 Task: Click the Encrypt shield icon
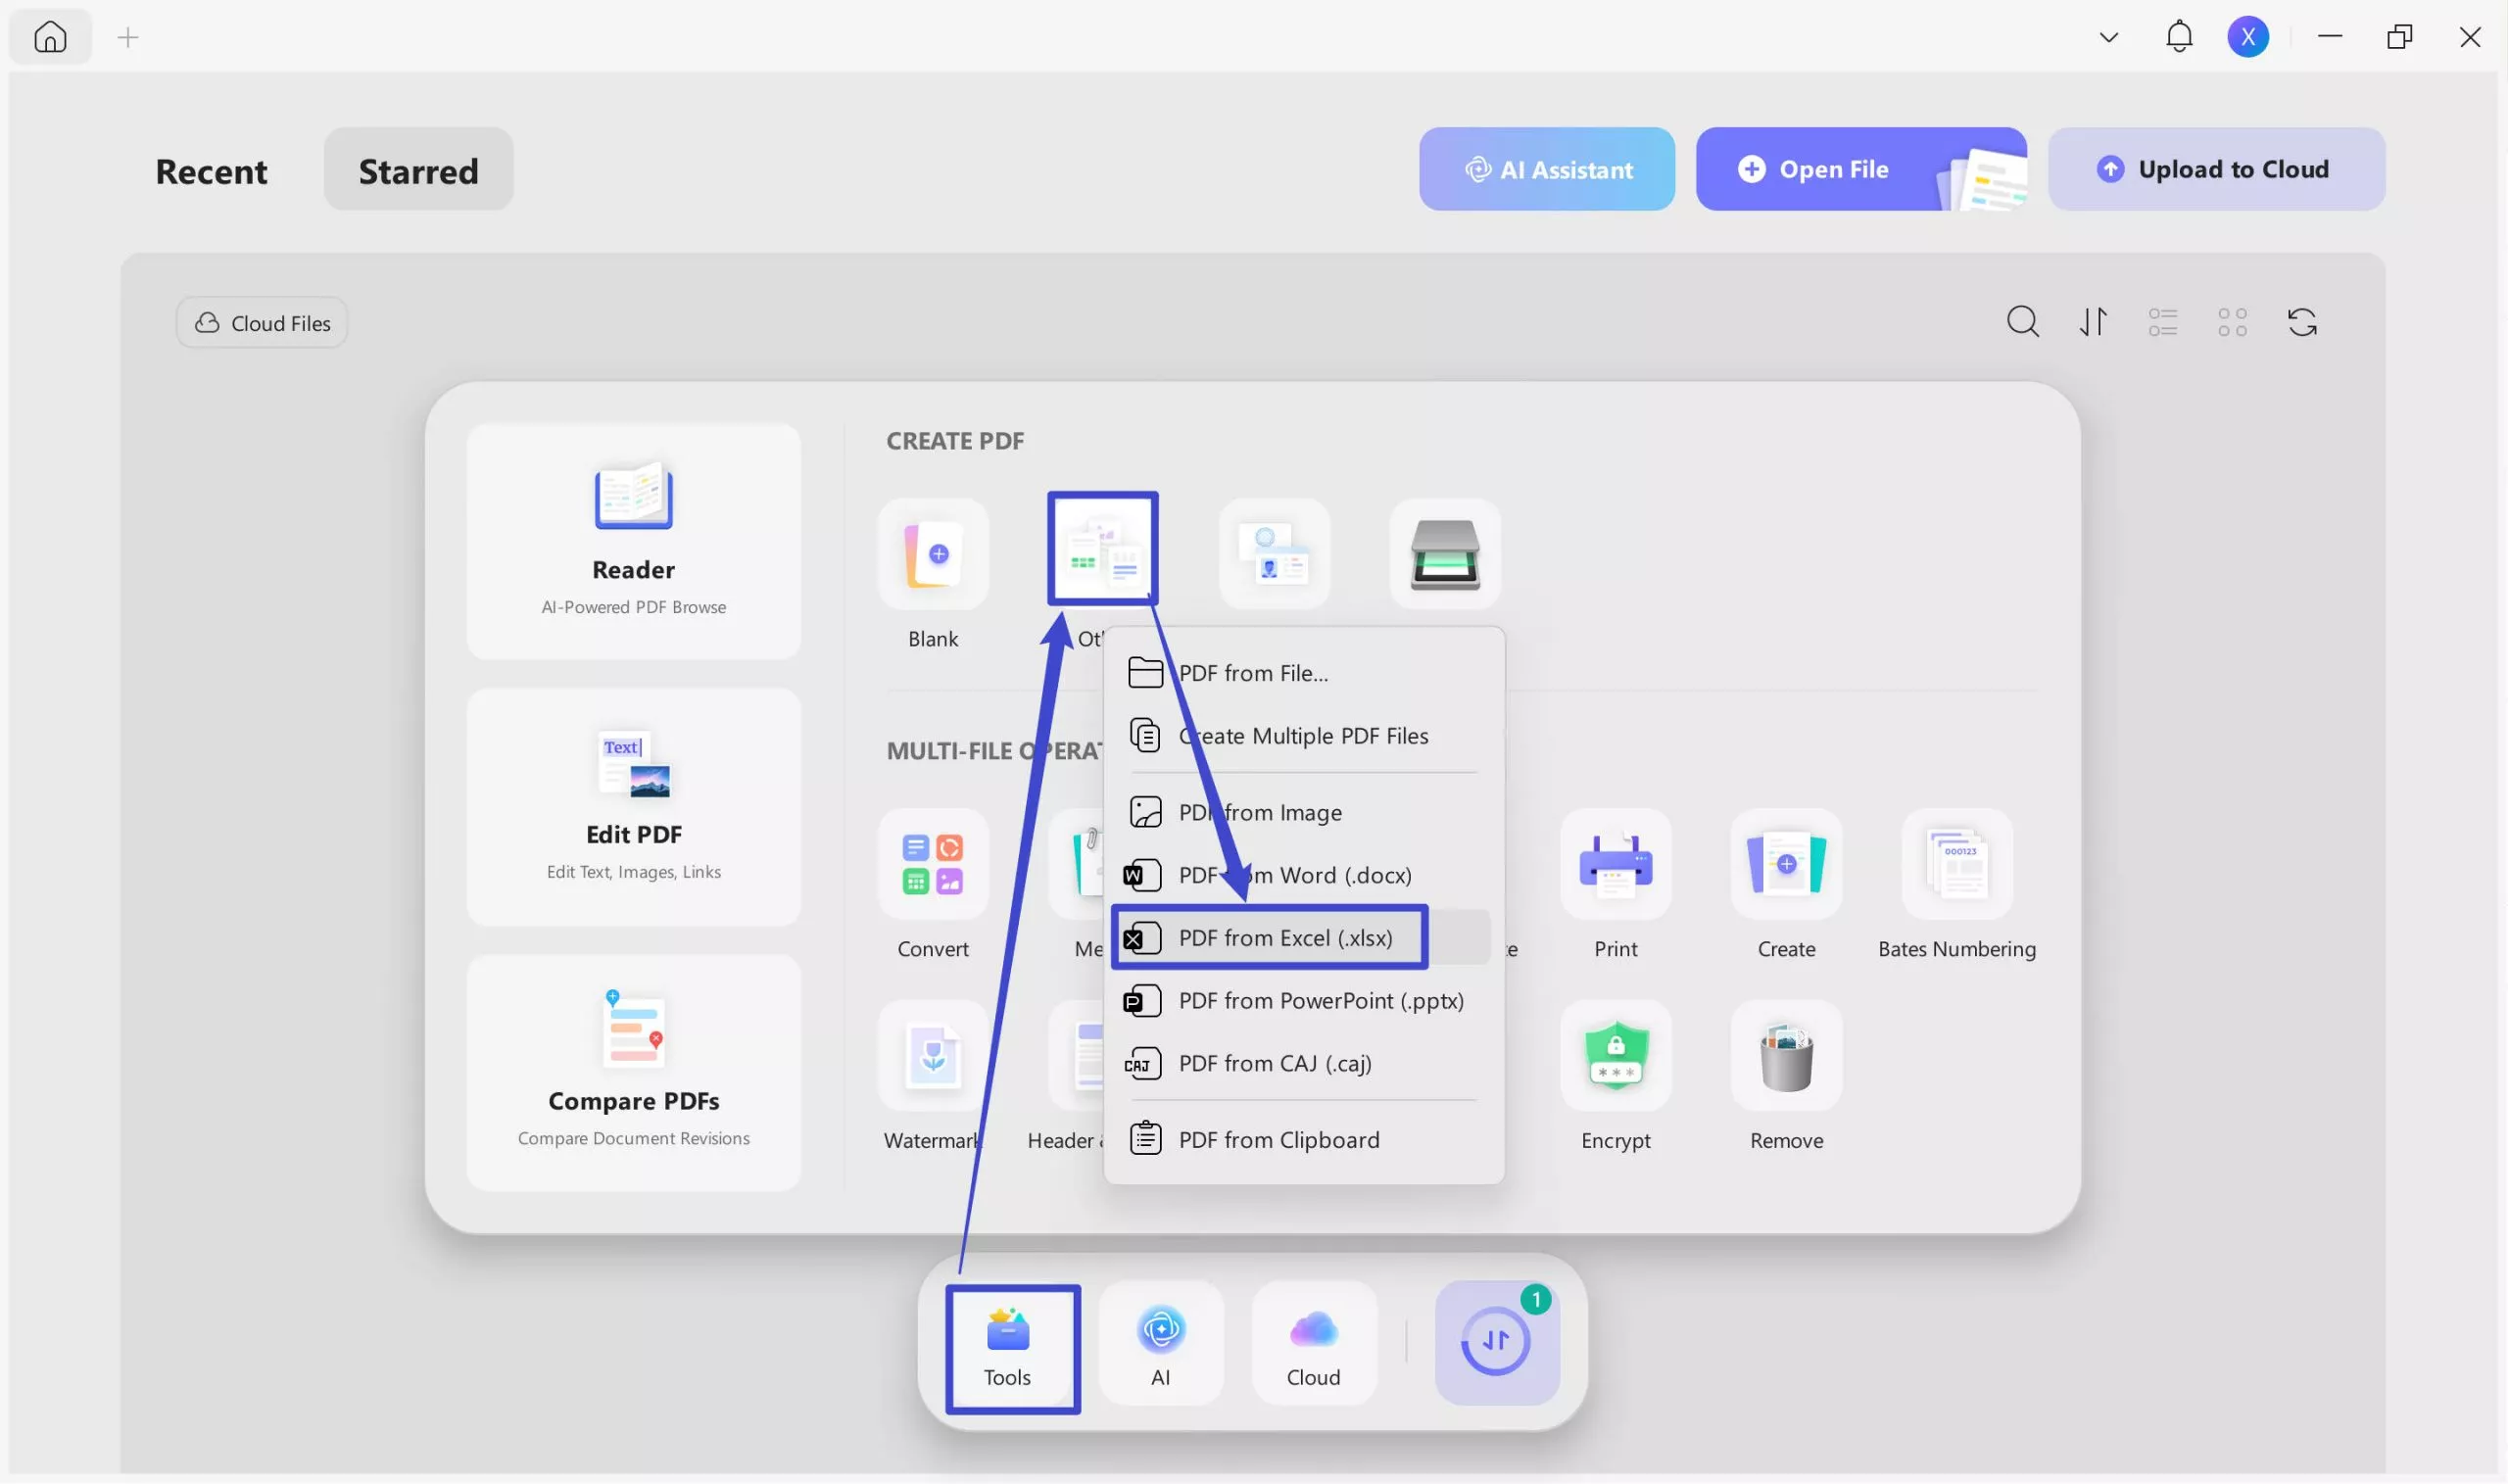pos(1615,1057)
